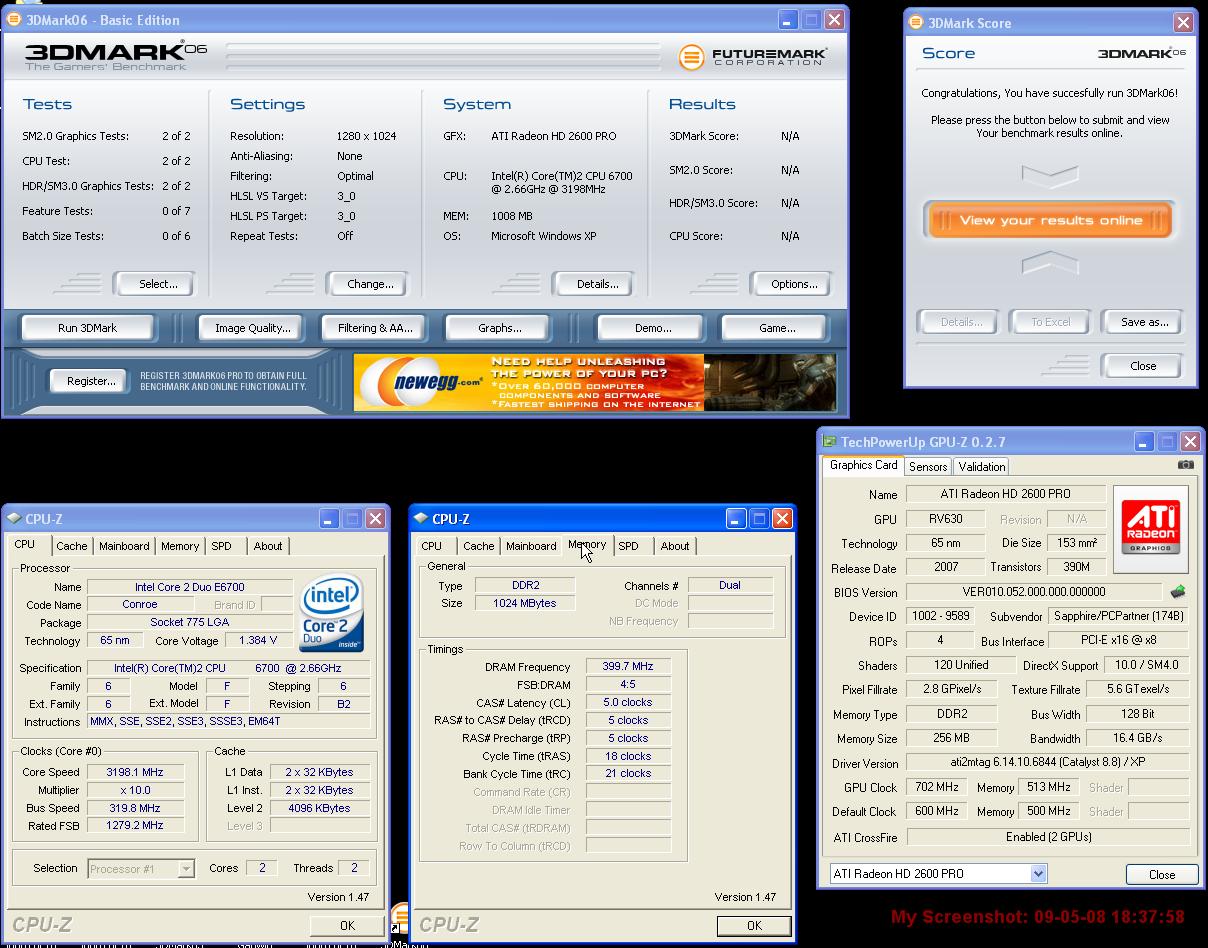Open the Mainboard tab in left CPU-Z window
This screenshot has width=1208, height=948.
[124, 546]
